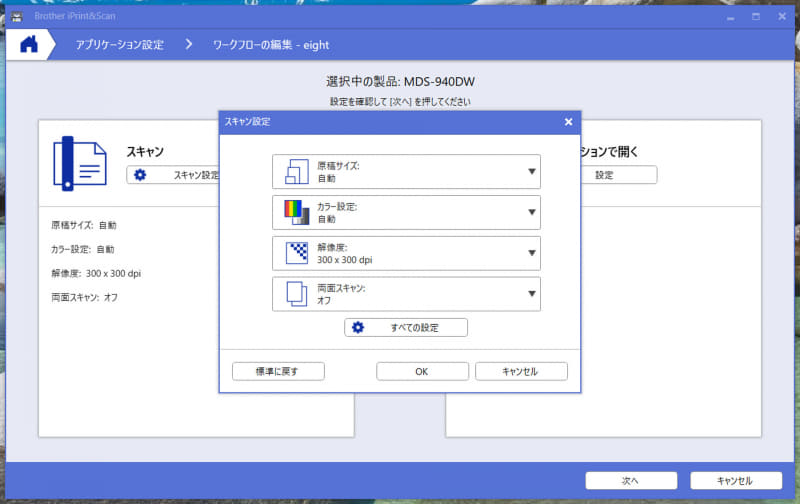Select ワークフローの編集 - eight breadcrumb

(271, 45)
